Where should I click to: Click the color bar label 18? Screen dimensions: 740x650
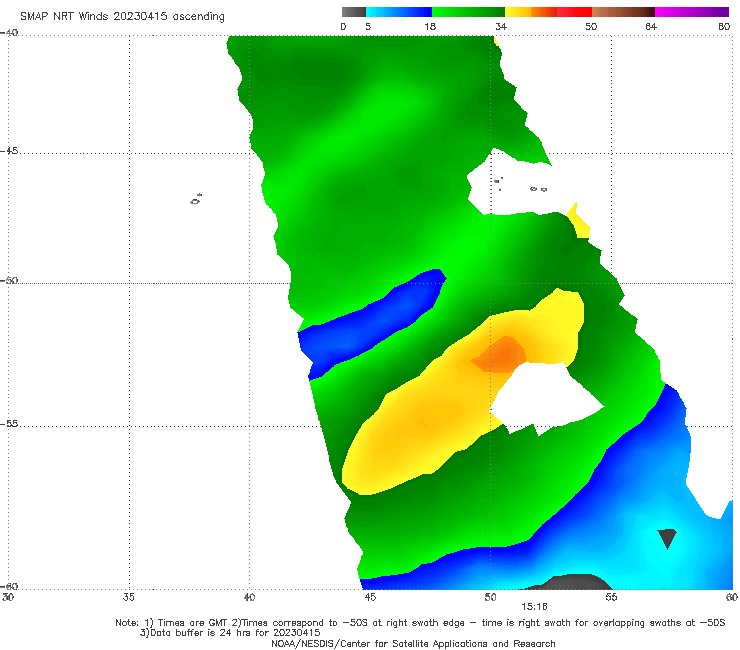pyautogui.click(x=430, y=26)
